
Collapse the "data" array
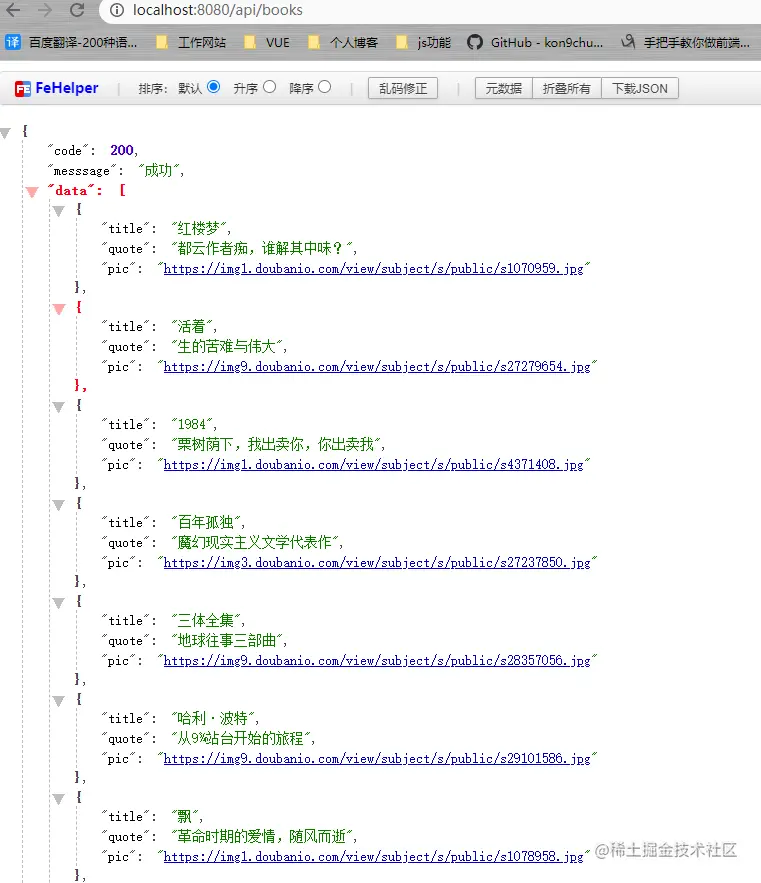pos(32,192)
